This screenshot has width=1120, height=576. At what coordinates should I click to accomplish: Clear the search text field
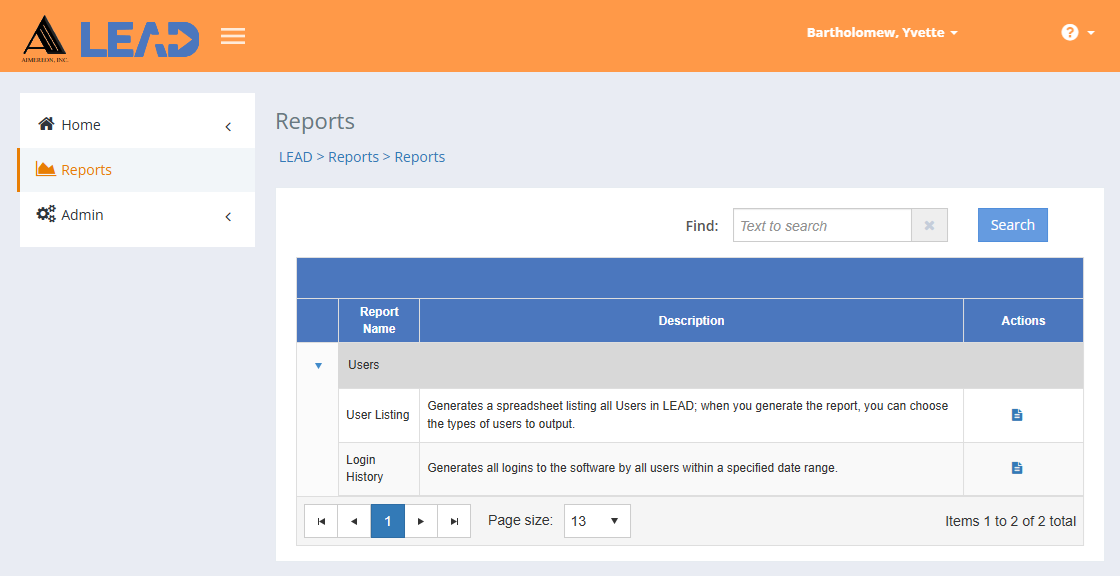tap(930, 225)
